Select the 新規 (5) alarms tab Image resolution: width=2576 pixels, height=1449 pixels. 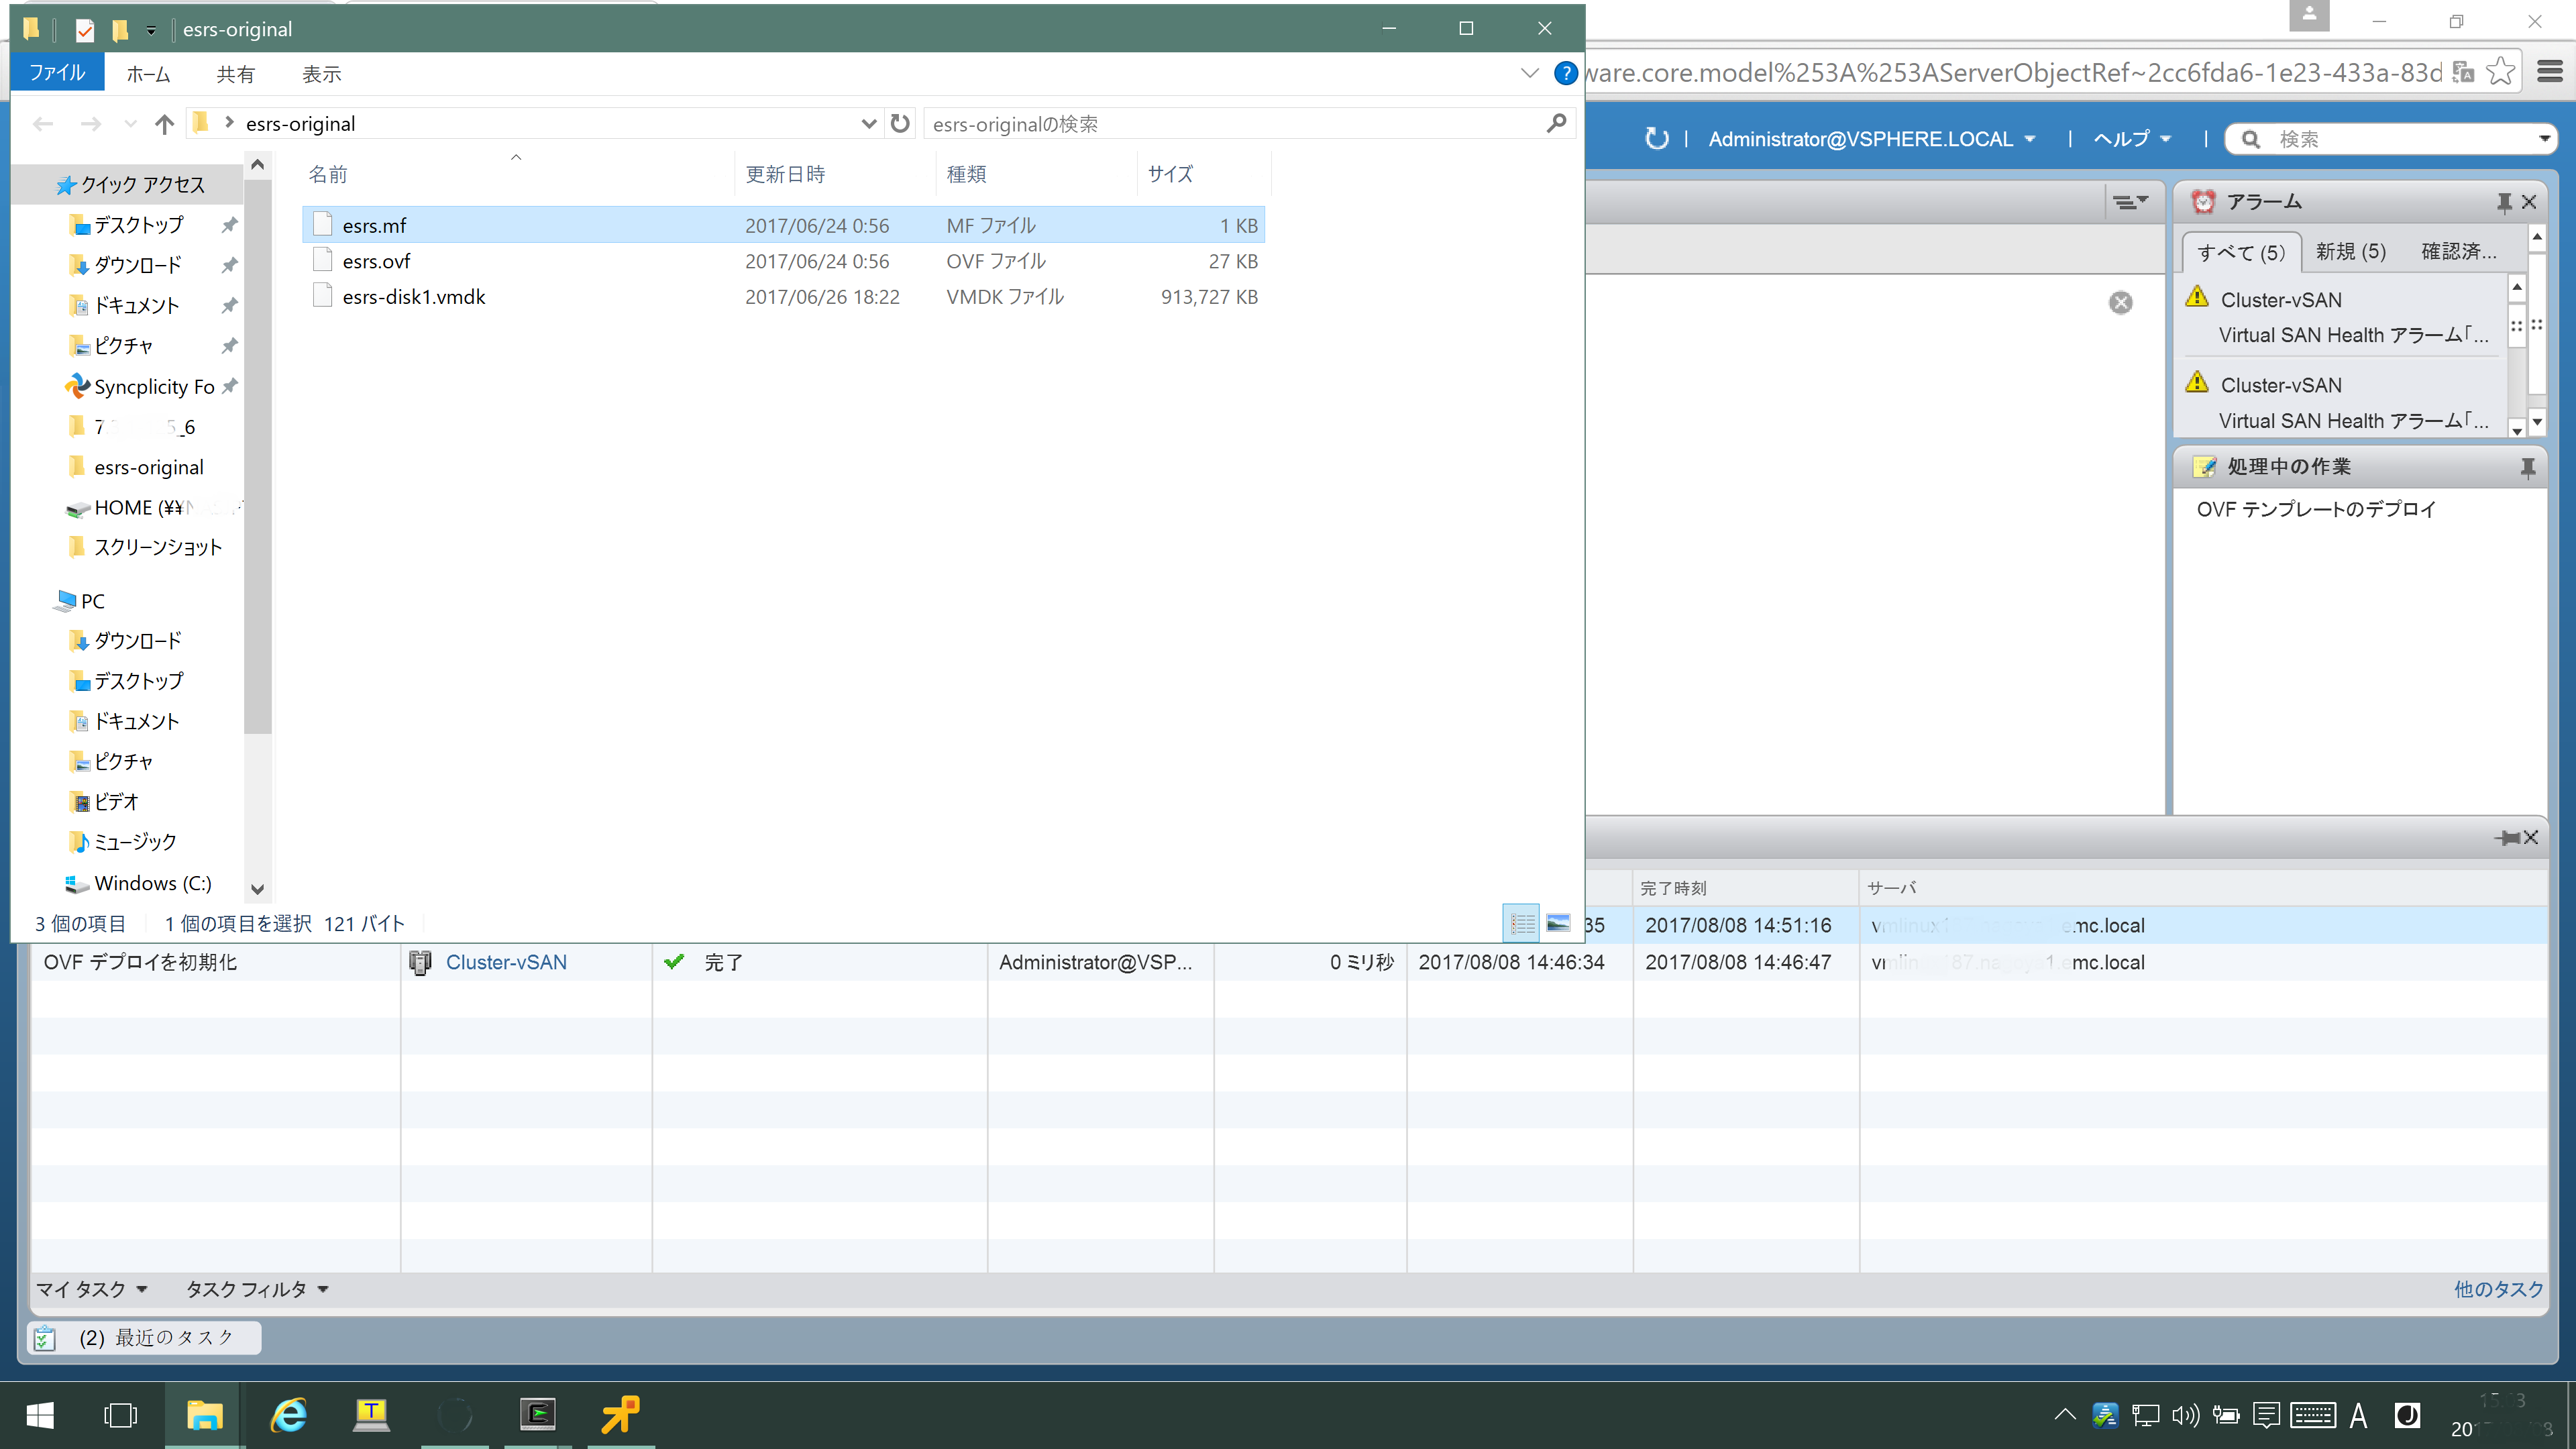pos(2351,251)
